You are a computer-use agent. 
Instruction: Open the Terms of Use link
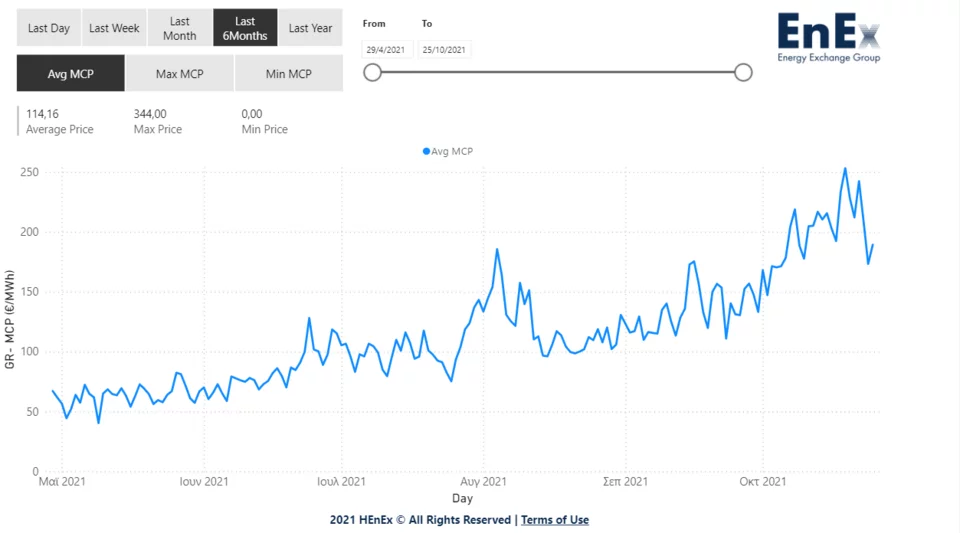pos(555,520)
